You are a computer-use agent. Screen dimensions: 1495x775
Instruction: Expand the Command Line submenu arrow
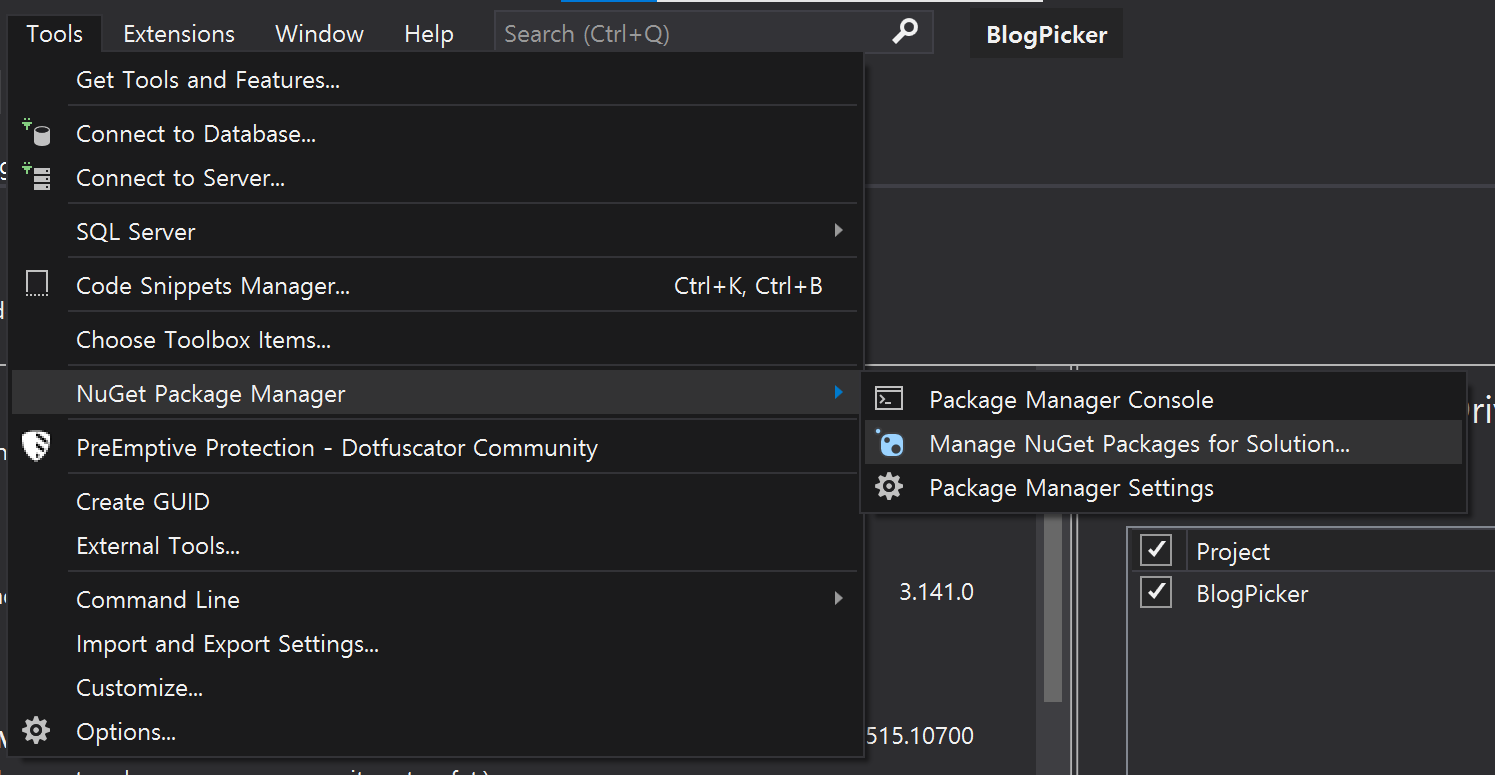(838, 599)
